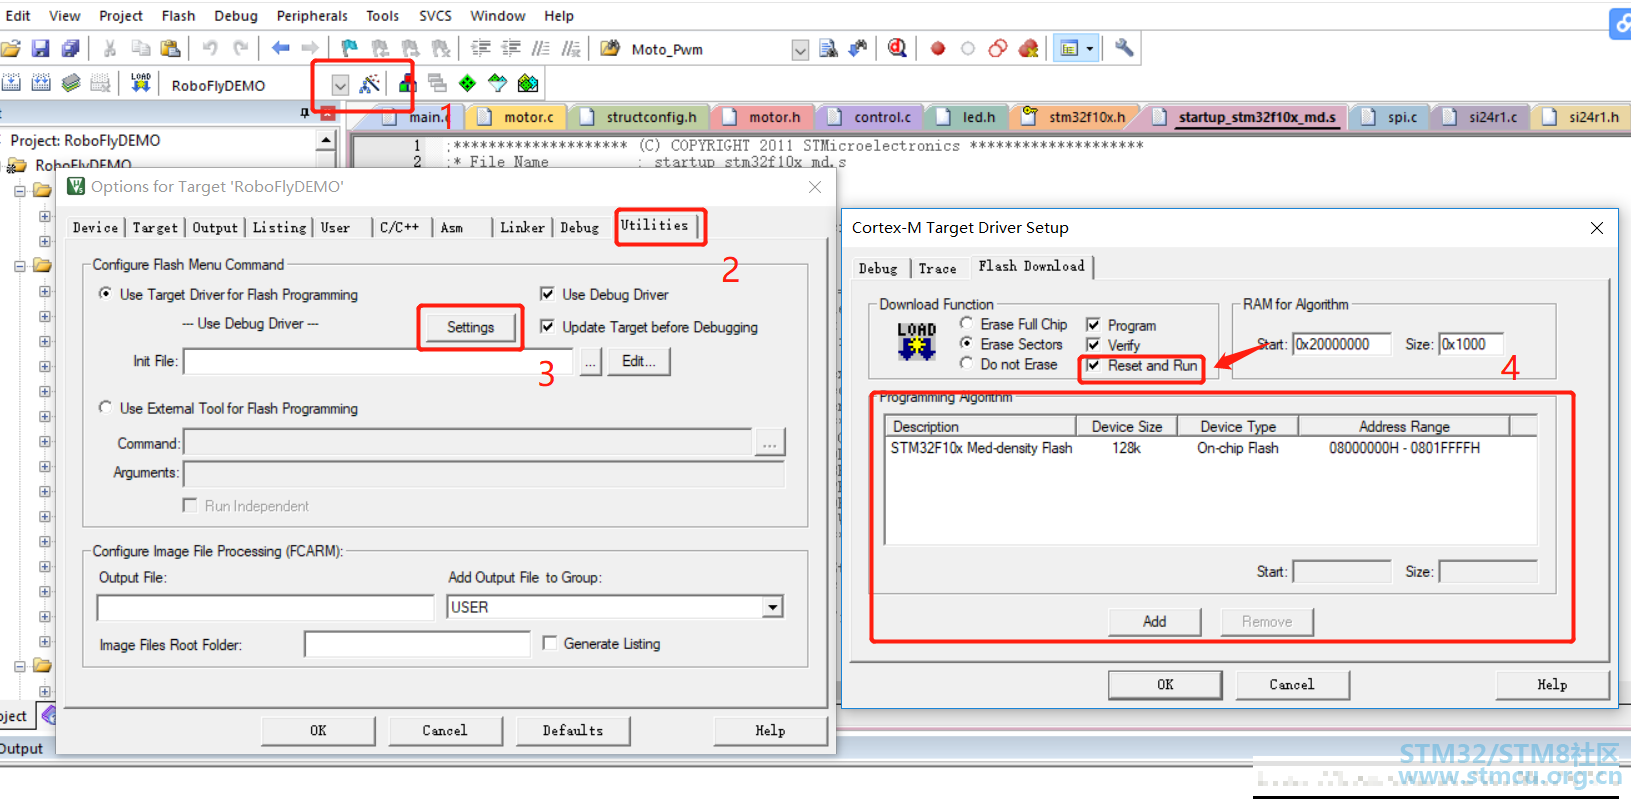1631x799 pixels.
Task: Pin the Project pane using pushpin icon
Action: click(305, 114)
